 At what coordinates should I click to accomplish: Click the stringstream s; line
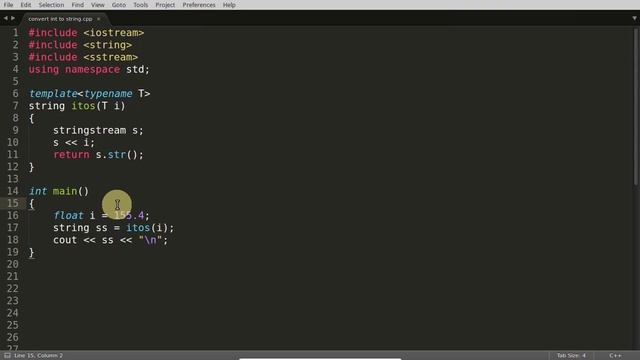(x=98, y=130)
